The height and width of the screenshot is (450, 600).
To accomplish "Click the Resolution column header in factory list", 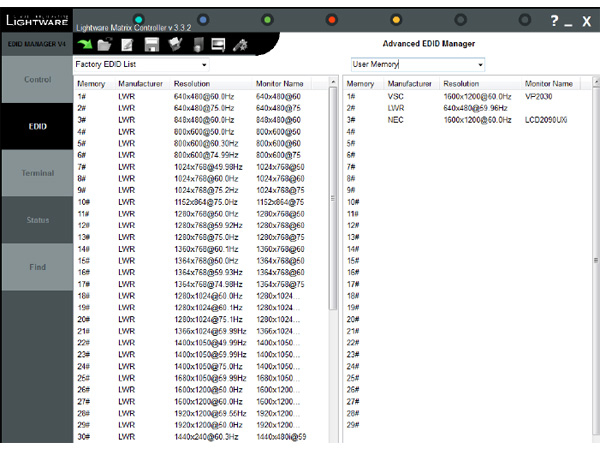I will [x=192, y=84].
